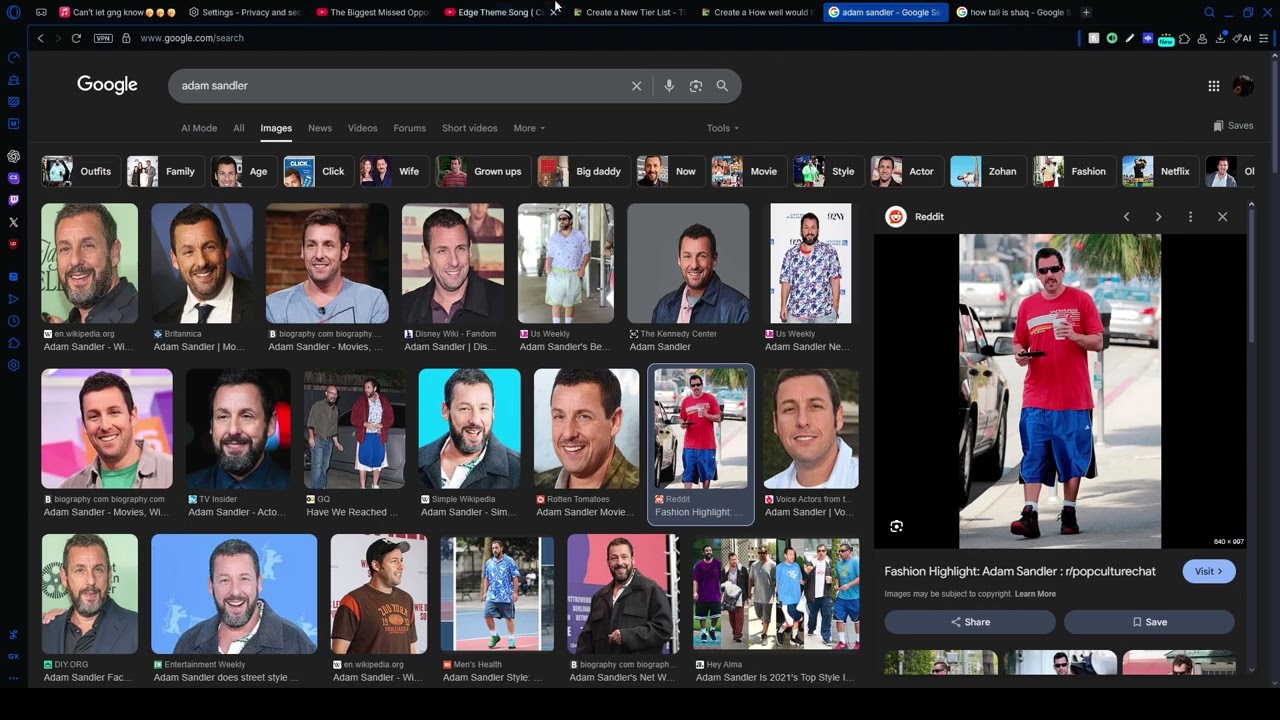Switch to the AI Mode tab
The image size is (1280, 720).
199,128
